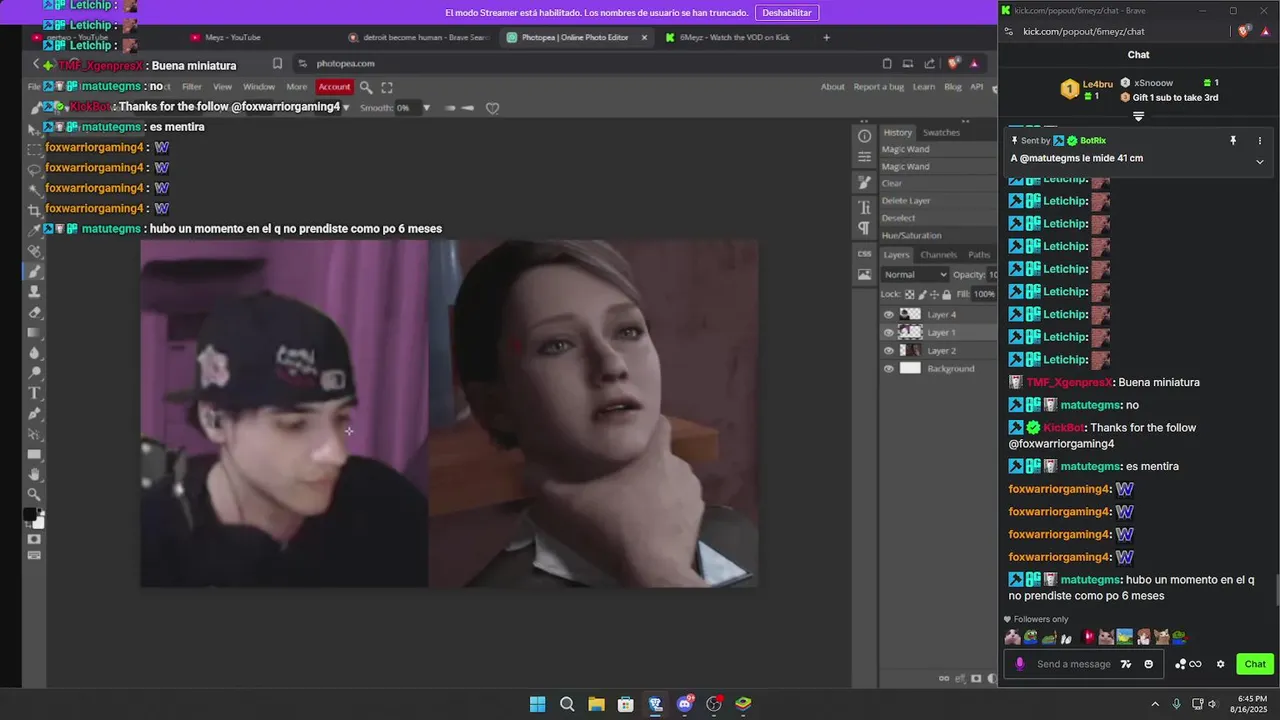Select the Pen tool
The width and height of the screenshot is (1280, 720).
(x=34, y=413)
